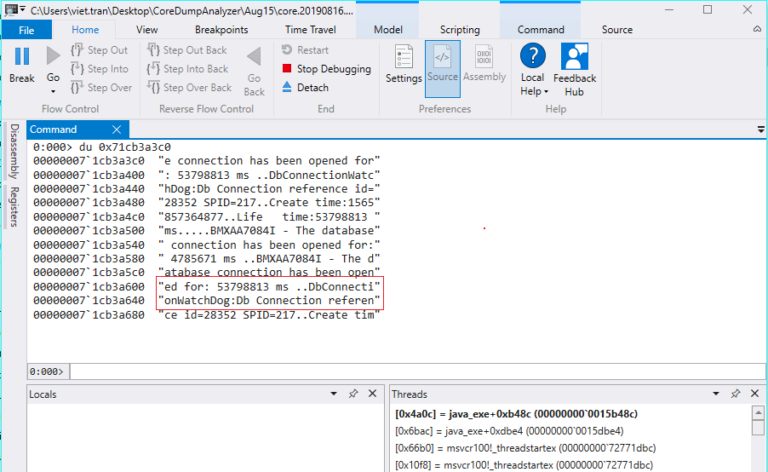Open the File menu button
Viewport: 768px width, 472px height.
click(27, 30)
